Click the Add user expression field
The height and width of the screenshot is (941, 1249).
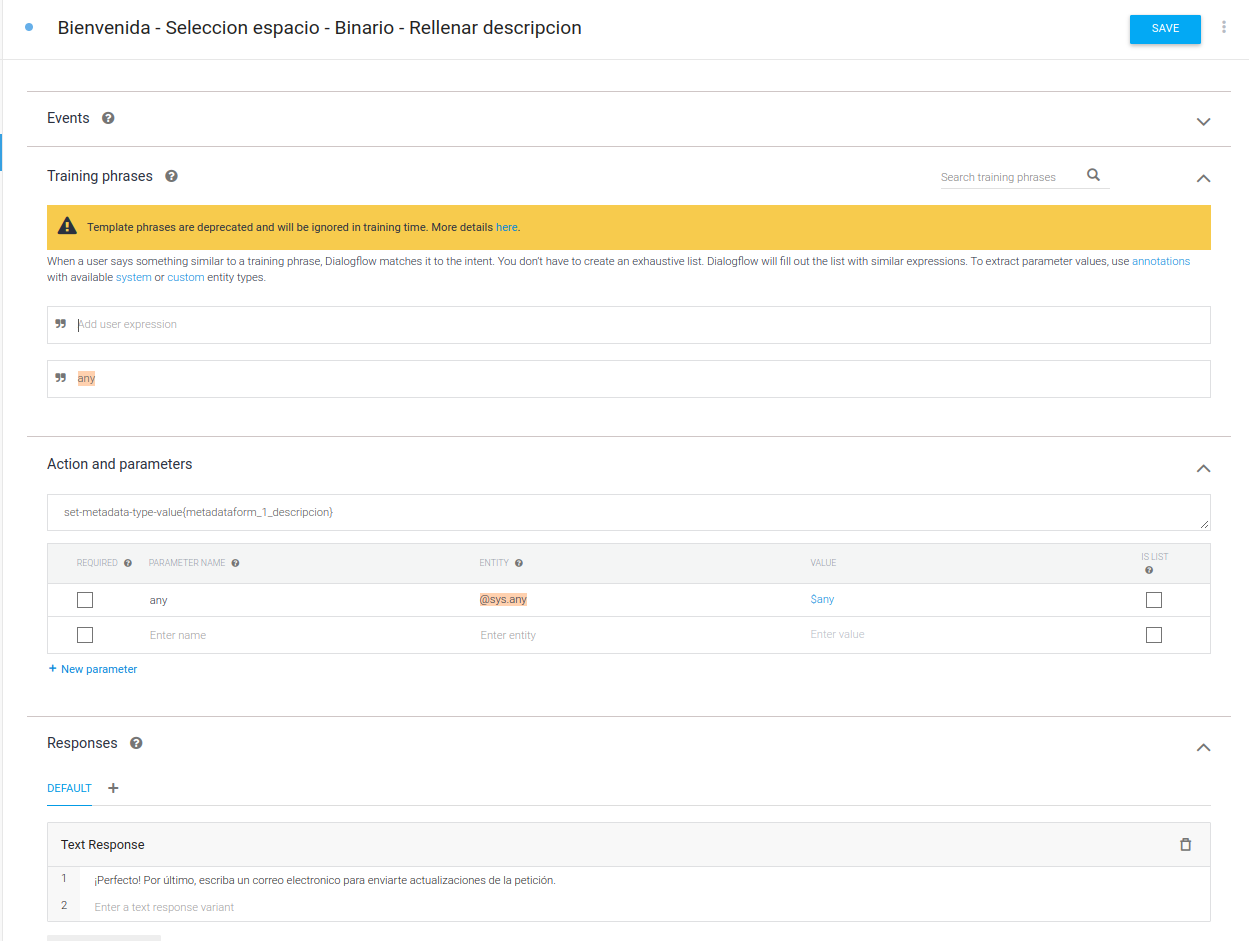(640, 325)
